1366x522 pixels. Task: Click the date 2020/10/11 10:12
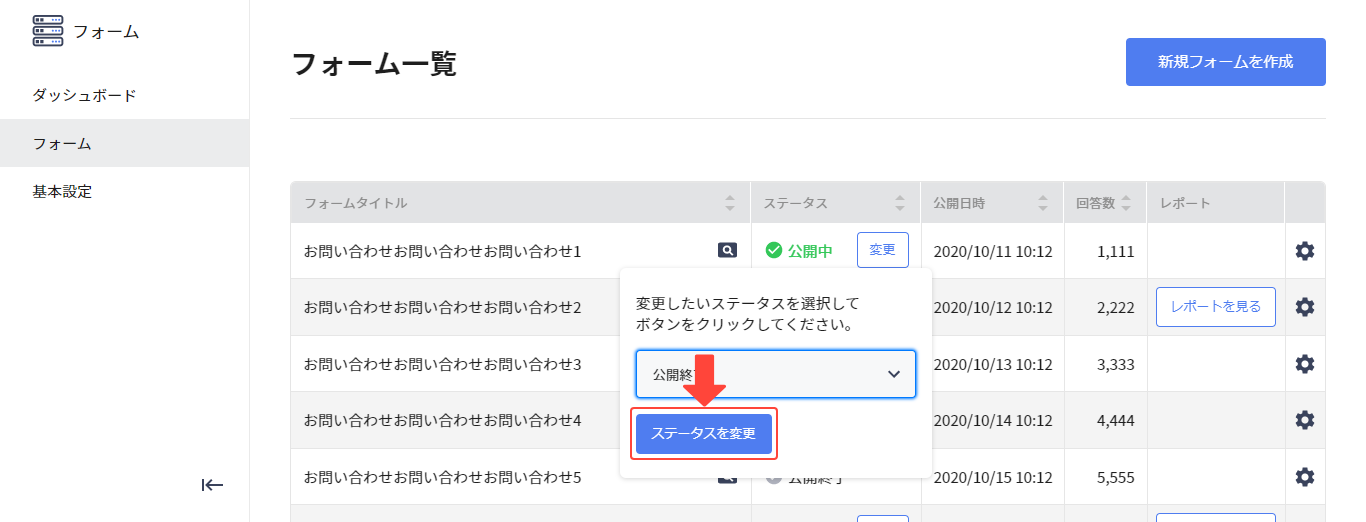click(993, 251)
